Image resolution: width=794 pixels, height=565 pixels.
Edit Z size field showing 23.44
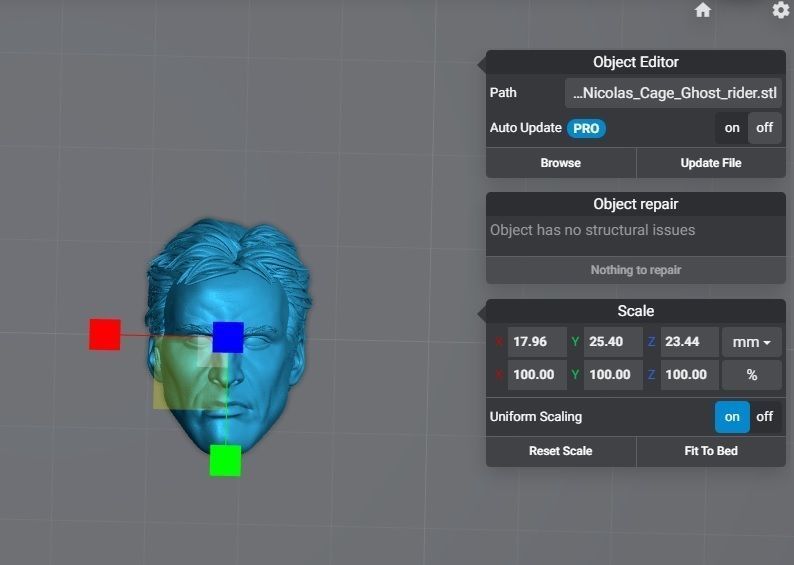click(x=690, y=342)
